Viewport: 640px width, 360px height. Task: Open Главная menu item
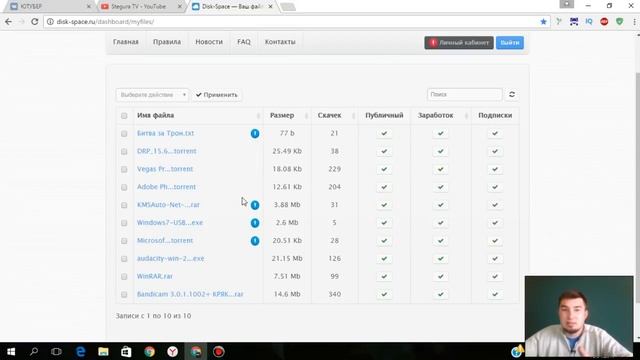pyautogui.click(x=126, y=42)
